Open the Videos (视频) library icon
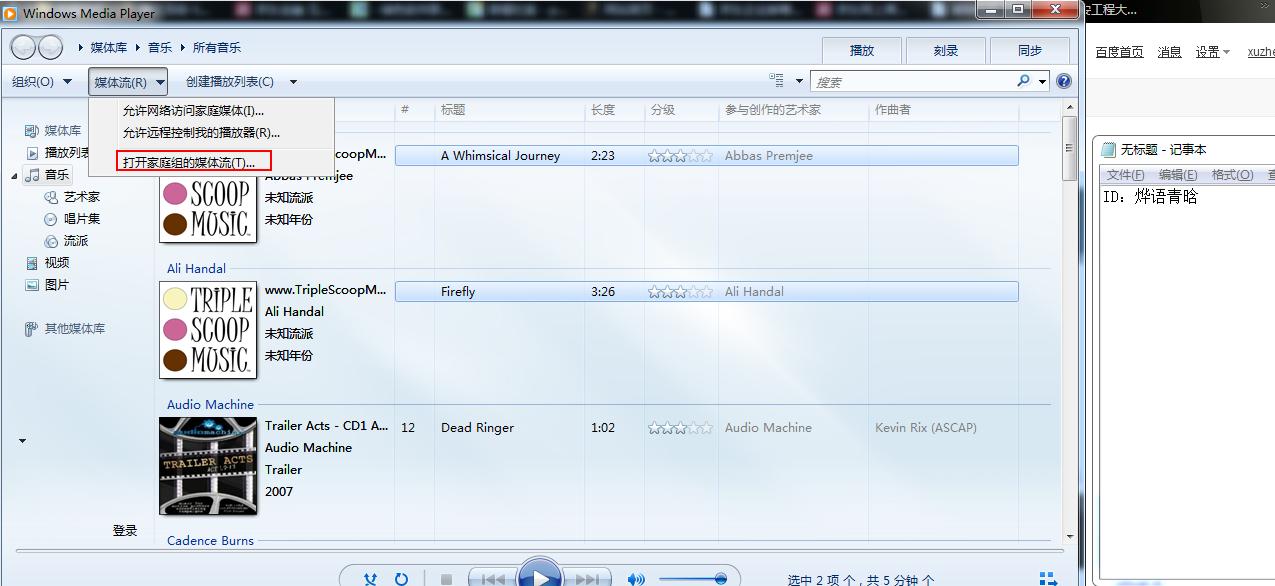 32,263
